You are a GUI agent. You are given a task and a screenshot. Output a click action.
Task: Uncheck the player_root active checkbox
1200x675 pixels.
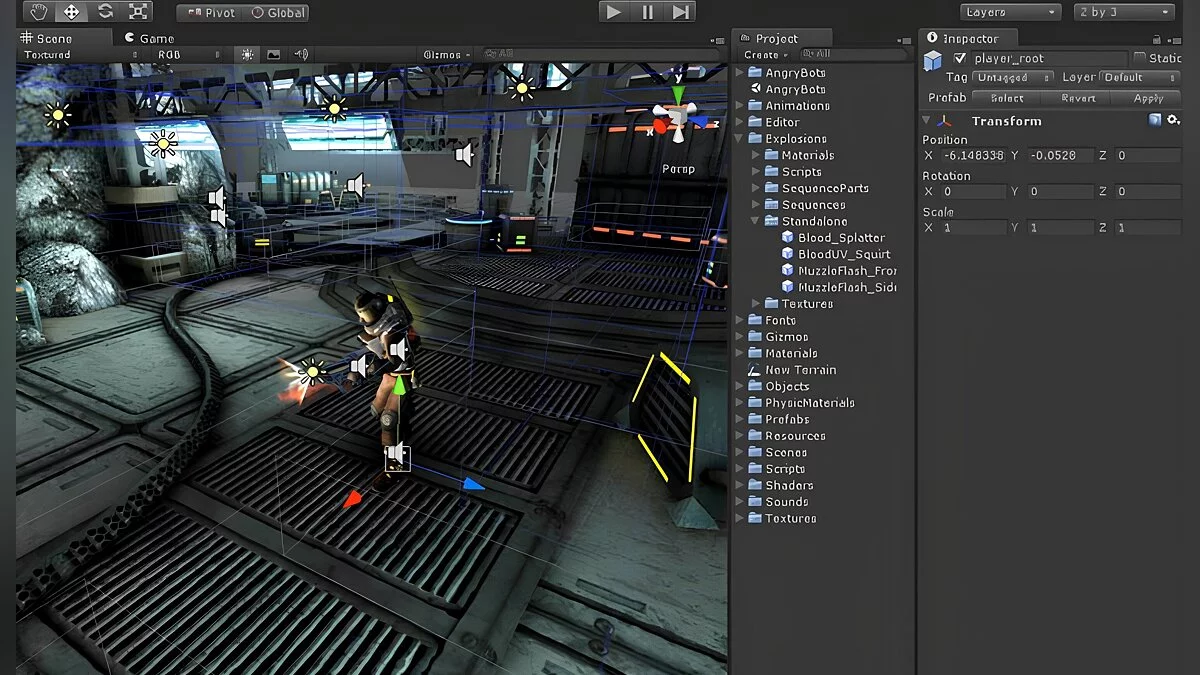pos(960,58)
